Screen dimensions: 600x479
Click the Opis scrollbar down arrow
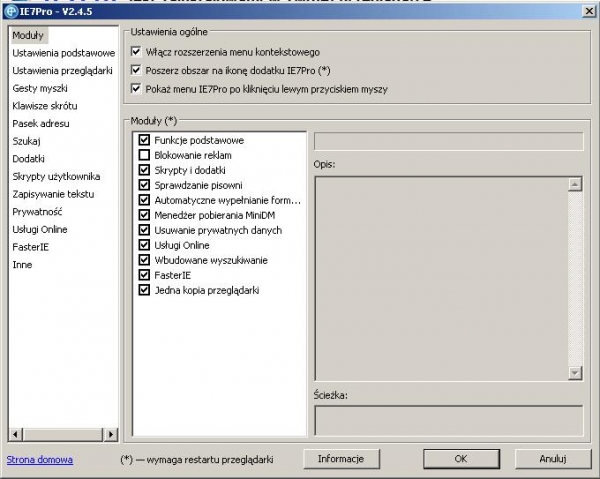tap(575, 373)
